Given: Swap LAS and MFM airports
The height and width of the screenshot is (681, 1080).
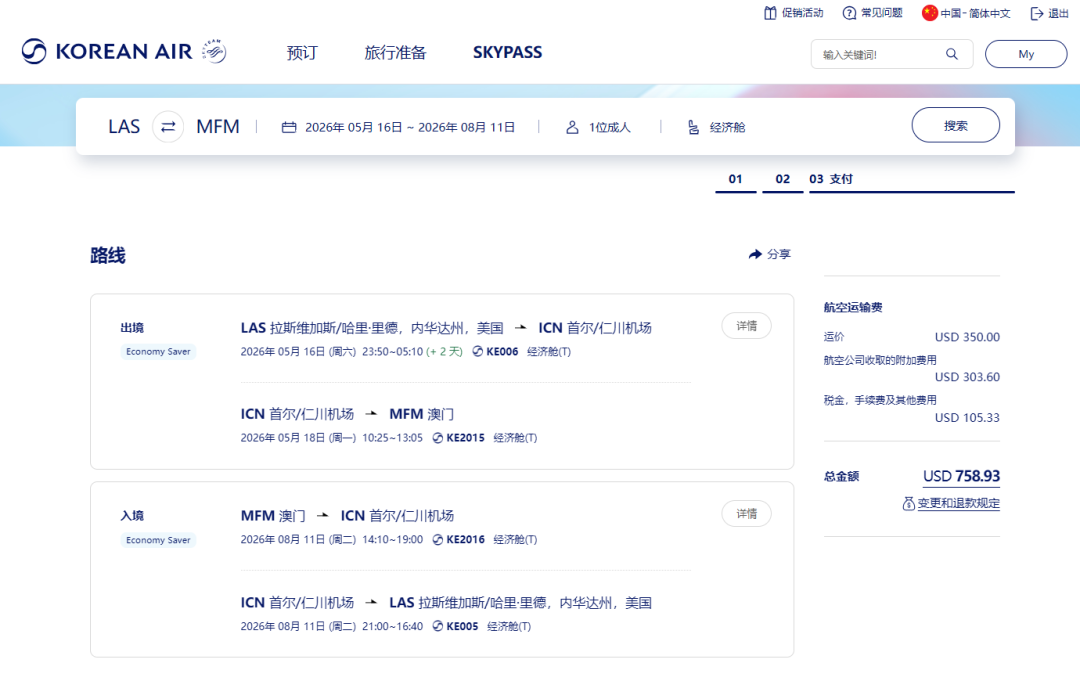Looking at the screenshot, I should tap(168, 127).
